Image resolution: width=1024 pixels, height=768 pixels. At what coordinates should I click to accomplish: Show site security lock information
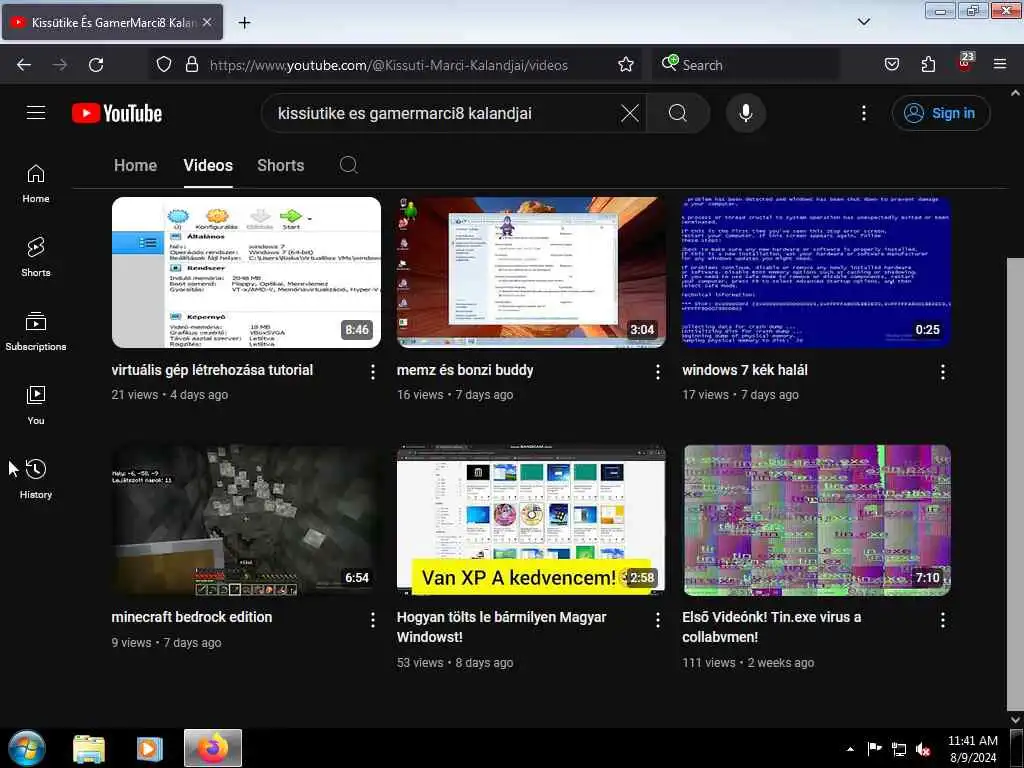(191, 65)
